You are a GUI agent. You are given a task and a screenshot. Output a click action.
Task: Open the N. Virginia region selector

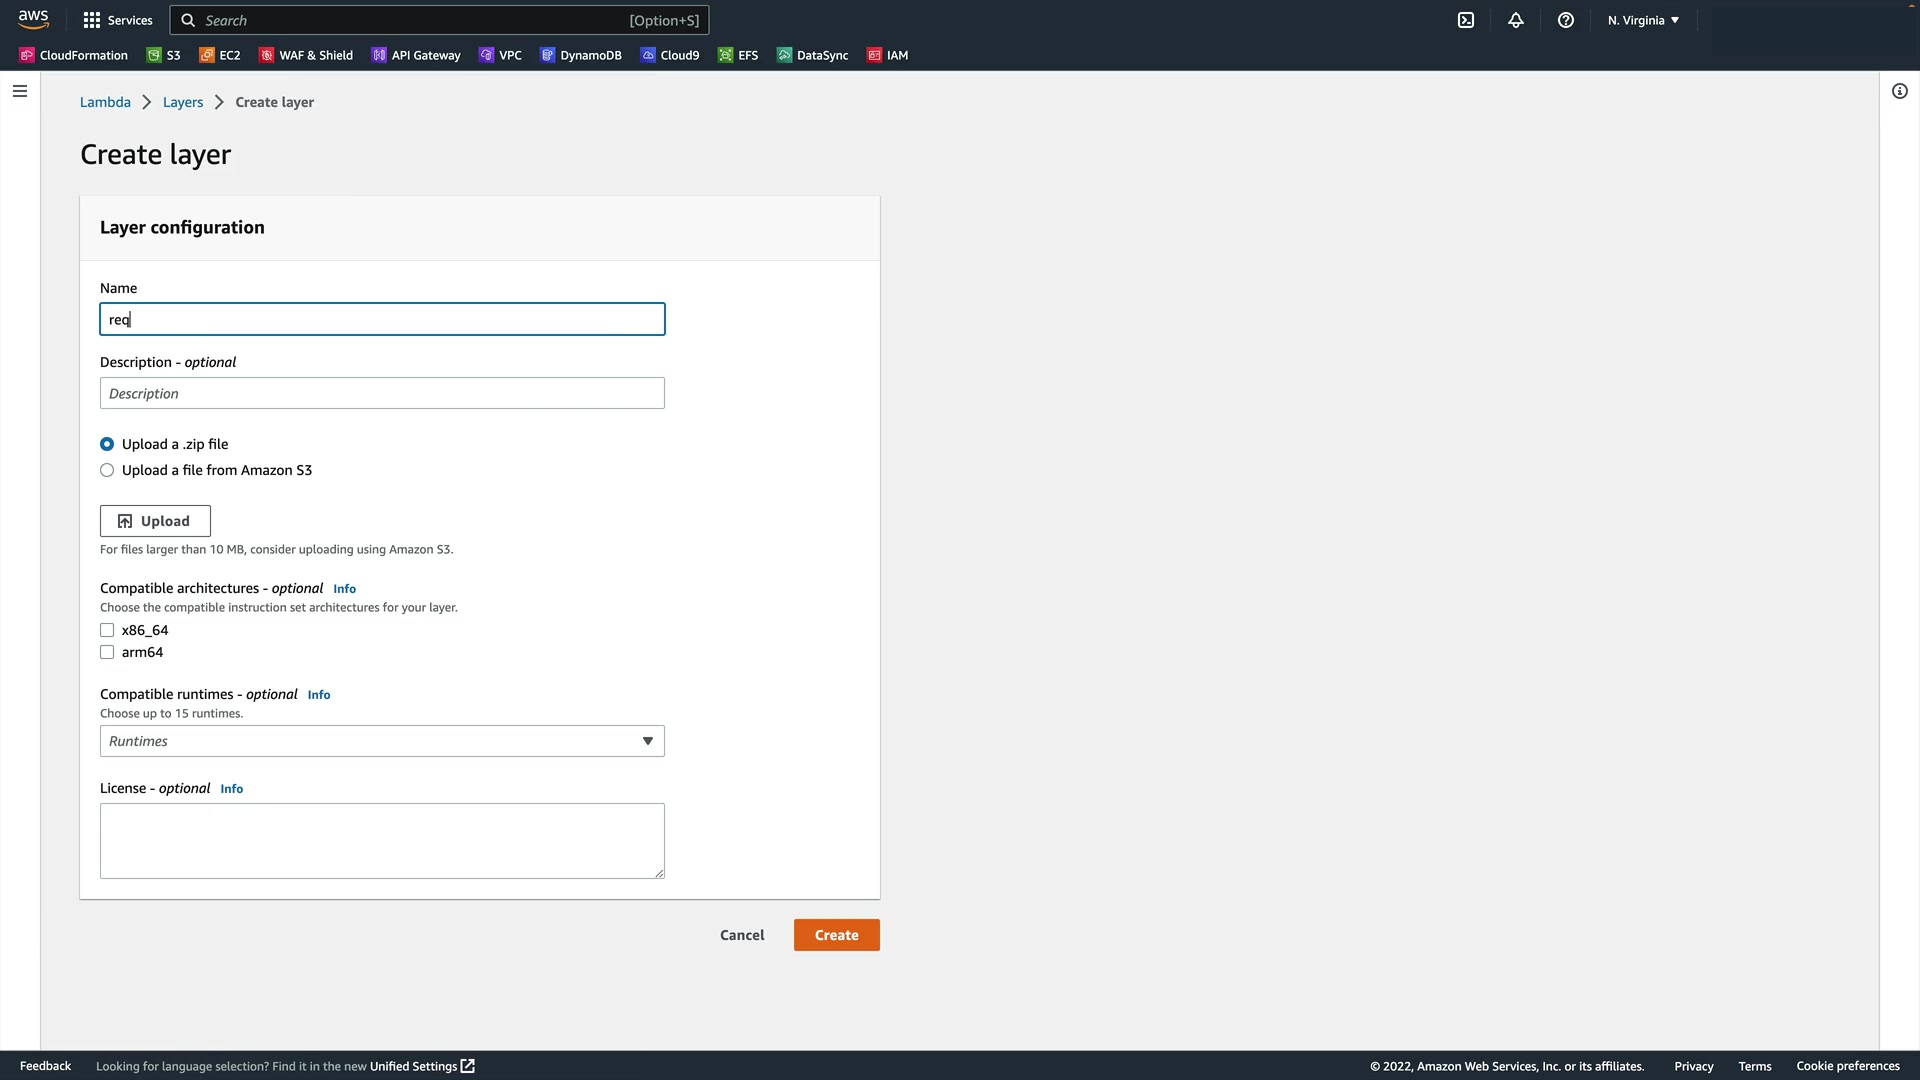(x=1643, y=20)
